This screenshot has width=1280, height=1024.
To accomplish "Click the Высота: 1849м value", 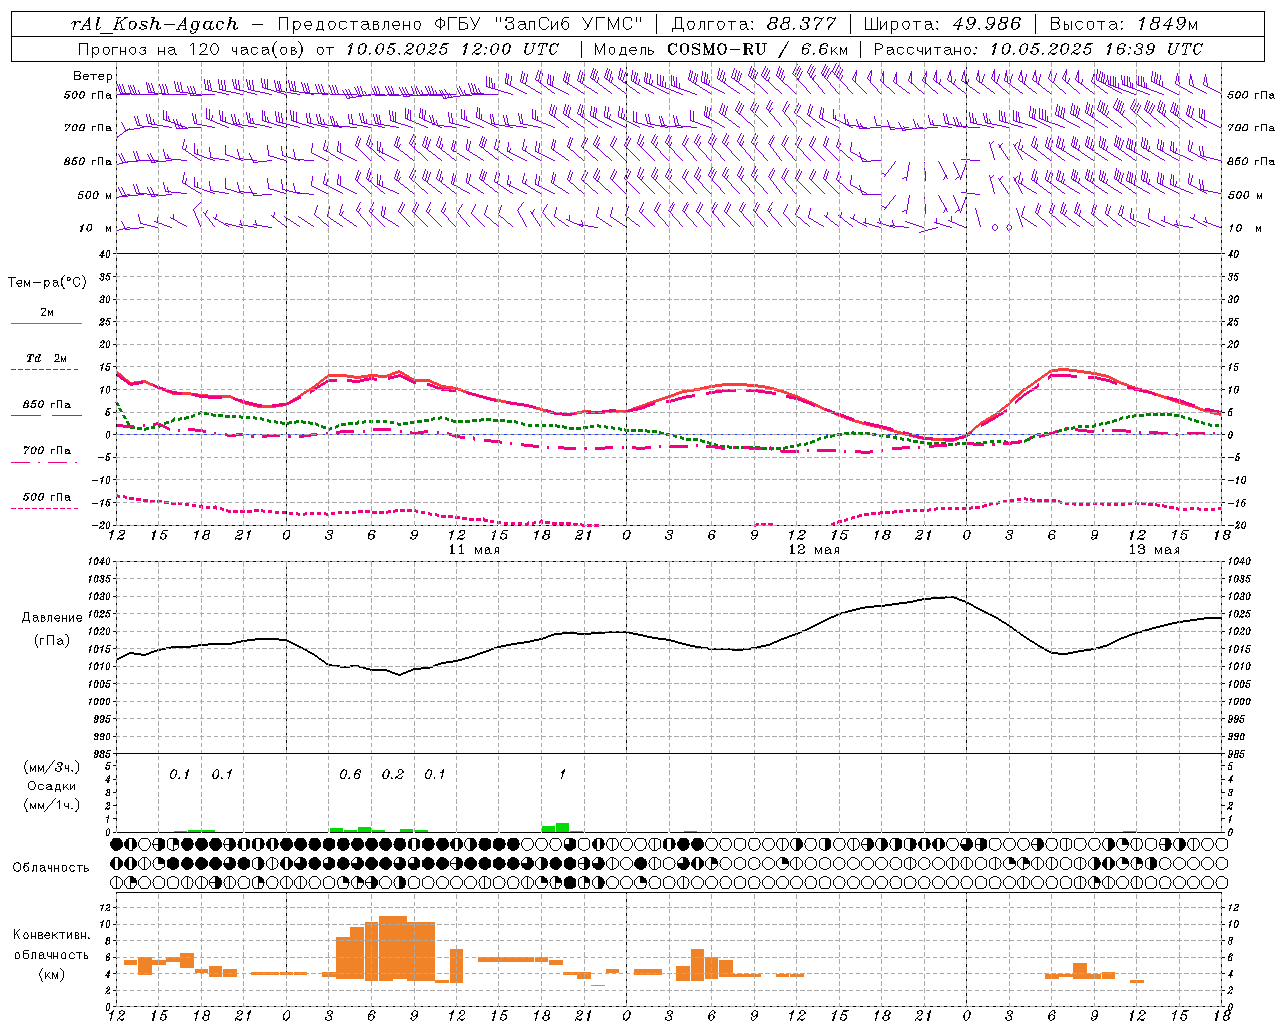I will coord(1122,24).
